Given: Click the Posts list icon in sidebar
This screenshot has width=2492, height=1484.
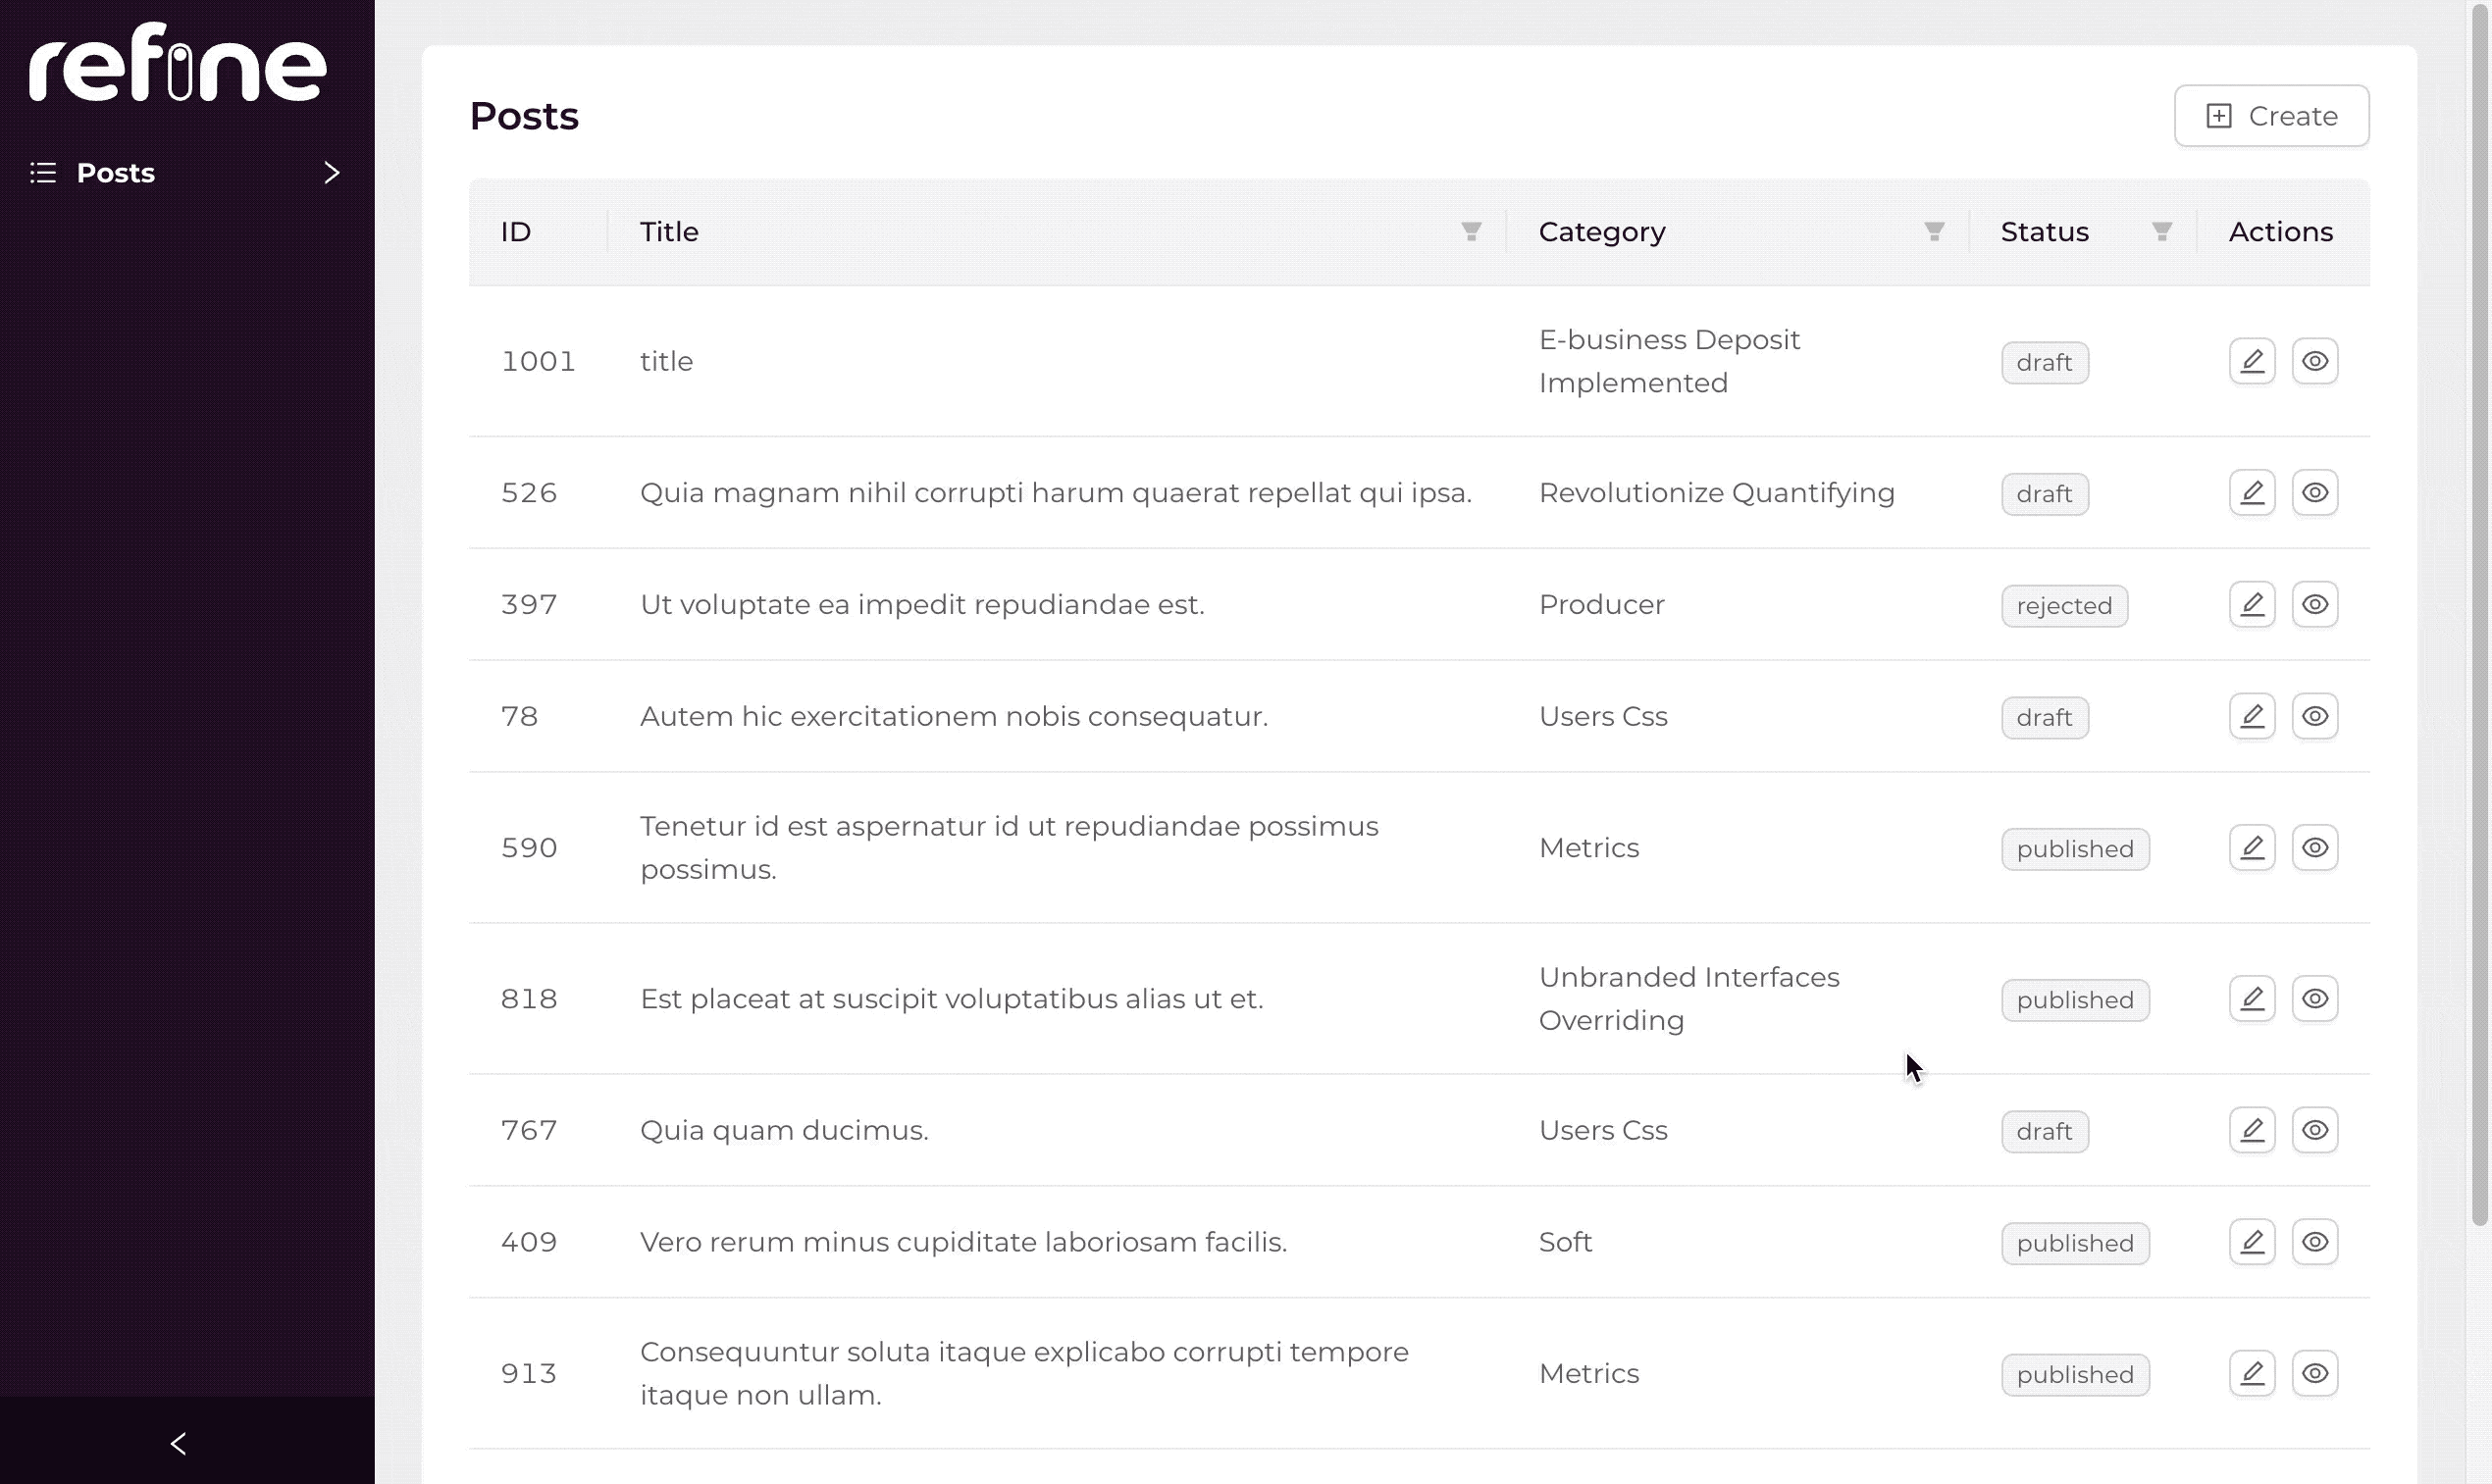Looking at the screenshot, I should coord(42,172).
